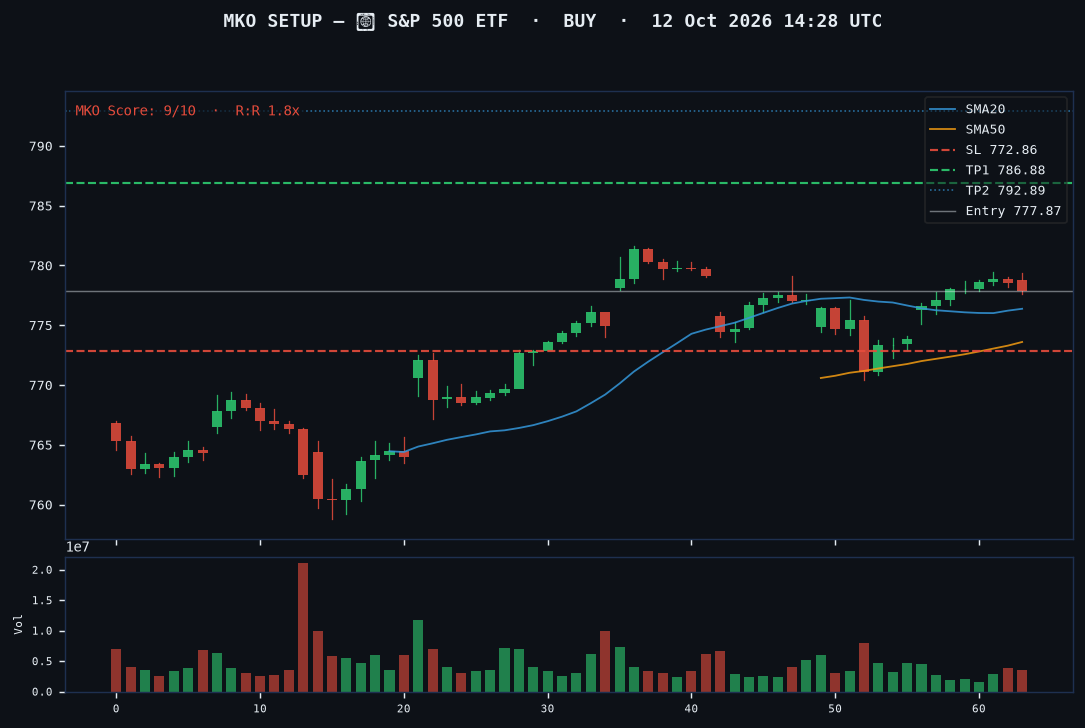Click the 785 price axis label
Viewport: 1085px width, 728px height.
[41, 206]
